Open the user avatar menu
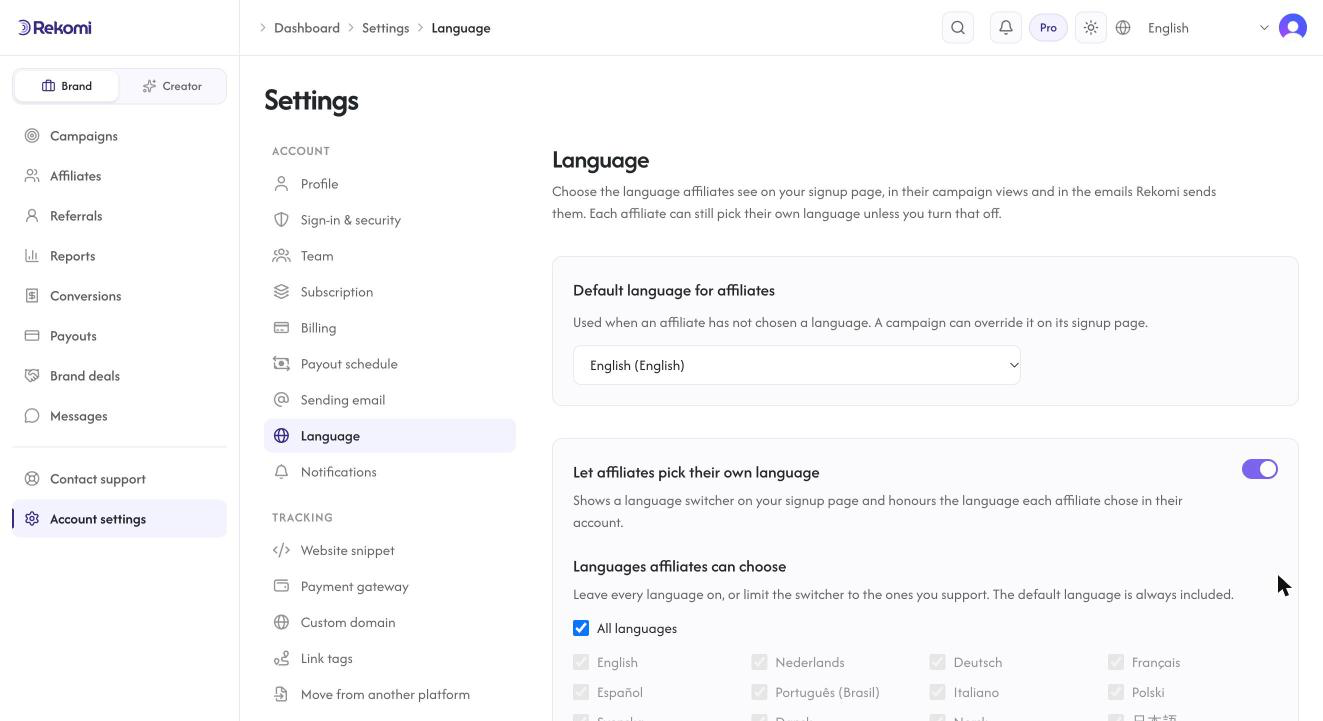 [x=1293, y=28]
